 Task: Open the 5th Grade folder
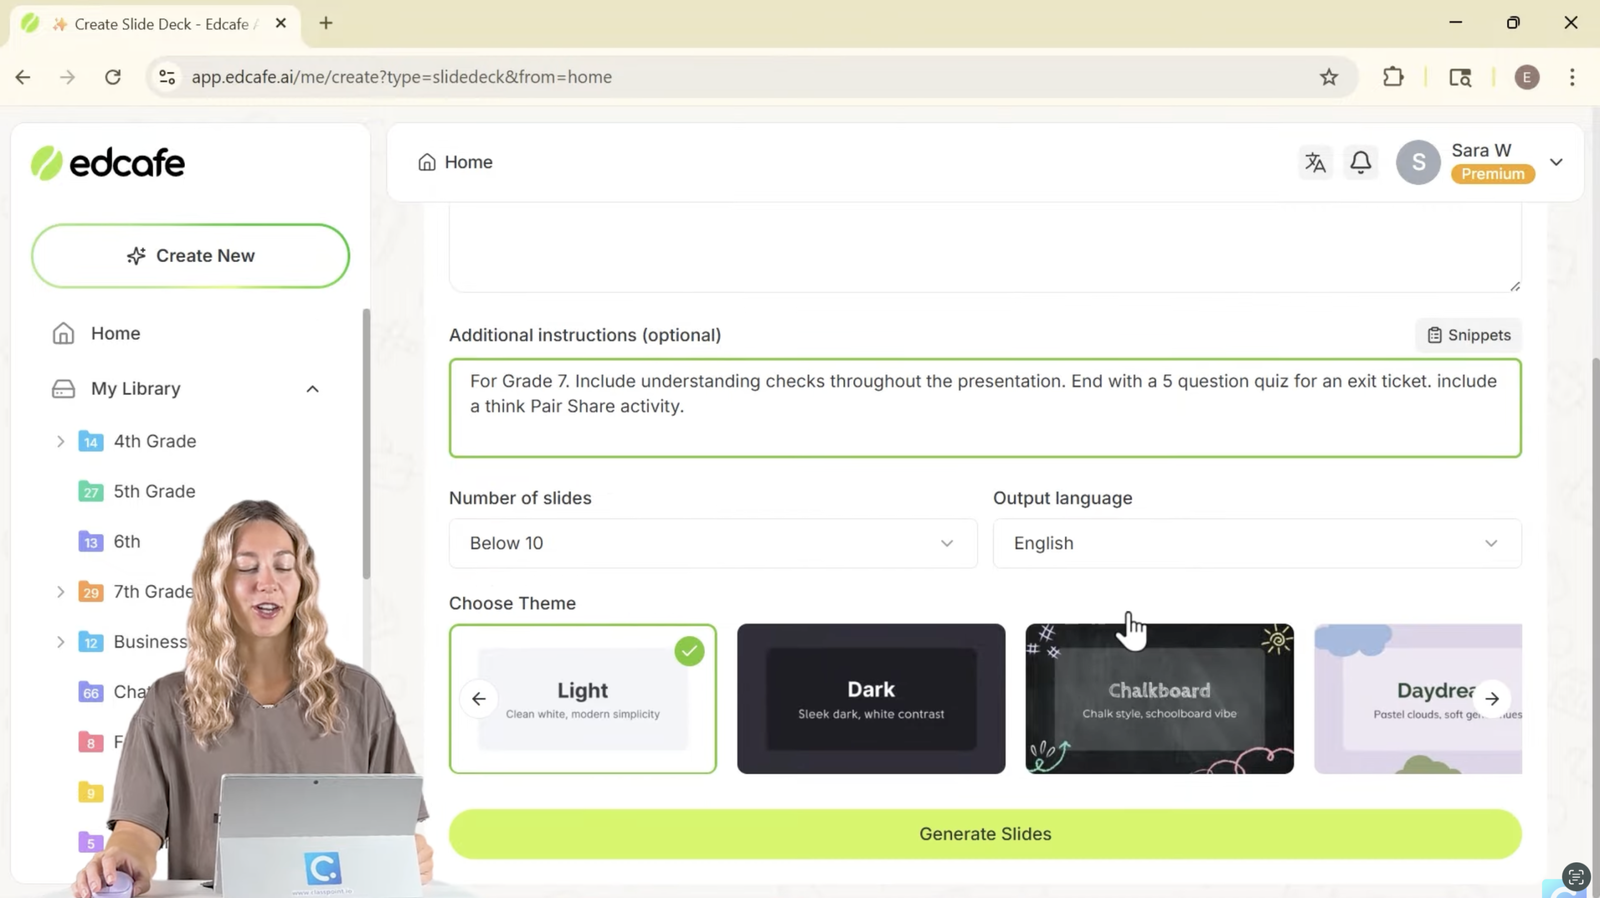pos(154,491)
